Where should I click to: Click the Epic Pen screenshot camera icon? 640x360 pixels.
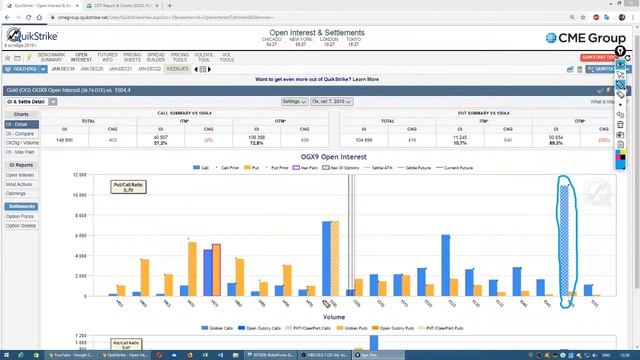point(620,134)
